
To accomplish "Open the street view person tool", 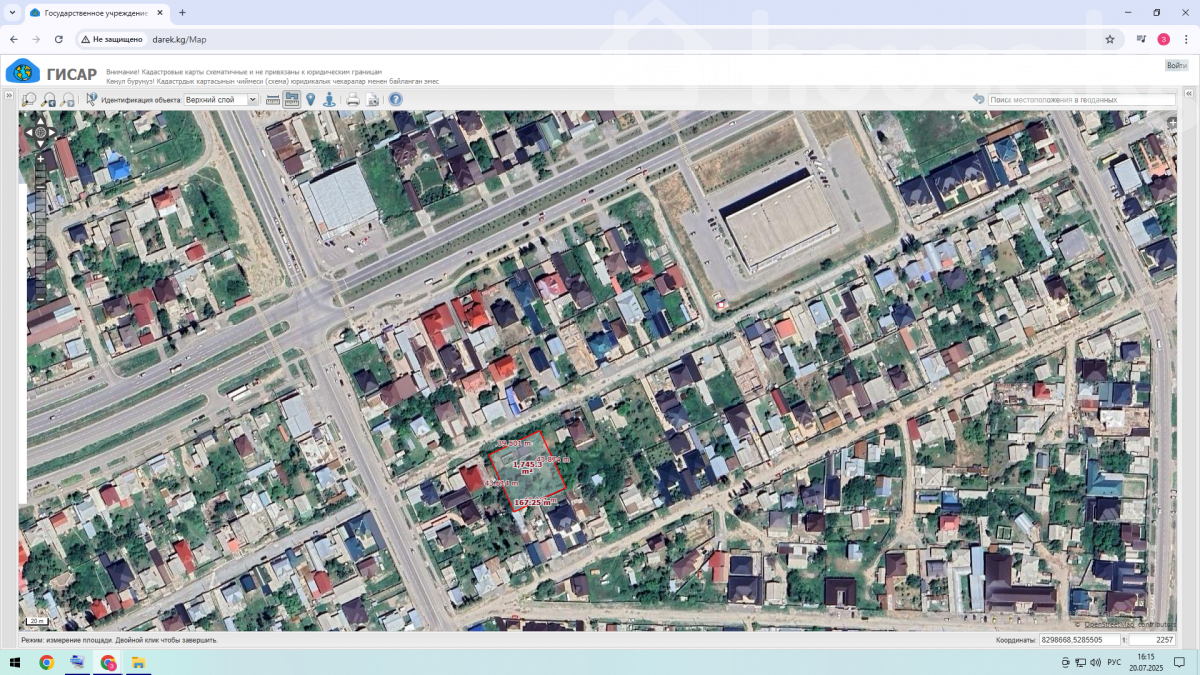I will click(x=329, y=100).
